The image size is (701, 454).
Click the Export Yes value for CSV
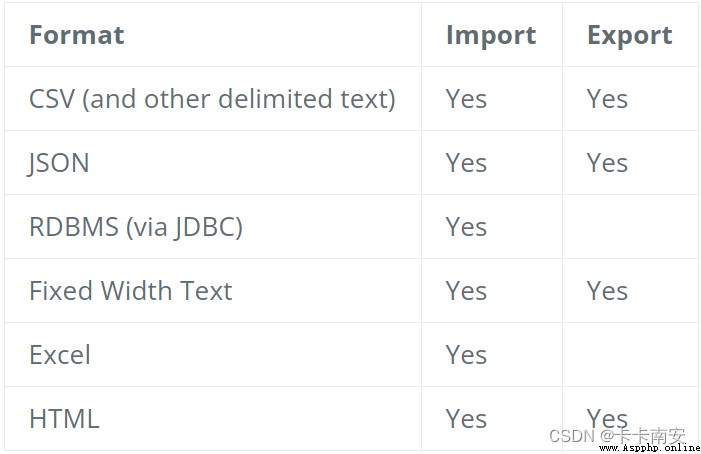click(607, 99)
